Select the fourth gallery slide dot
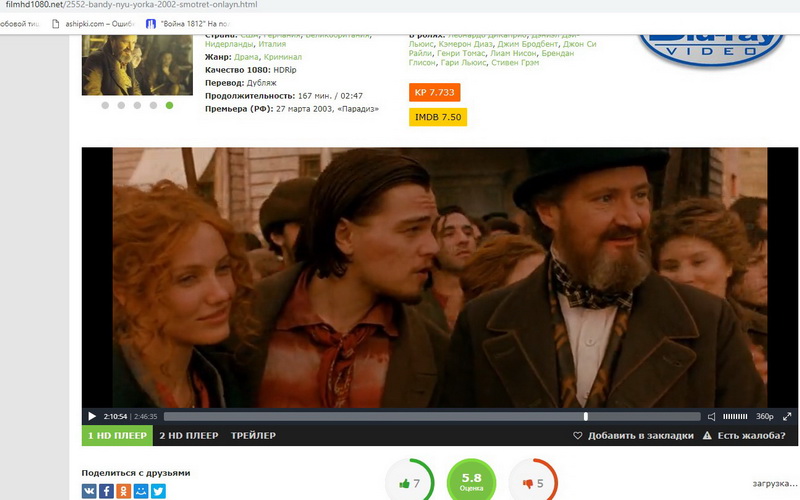 (x=153, y=105)
